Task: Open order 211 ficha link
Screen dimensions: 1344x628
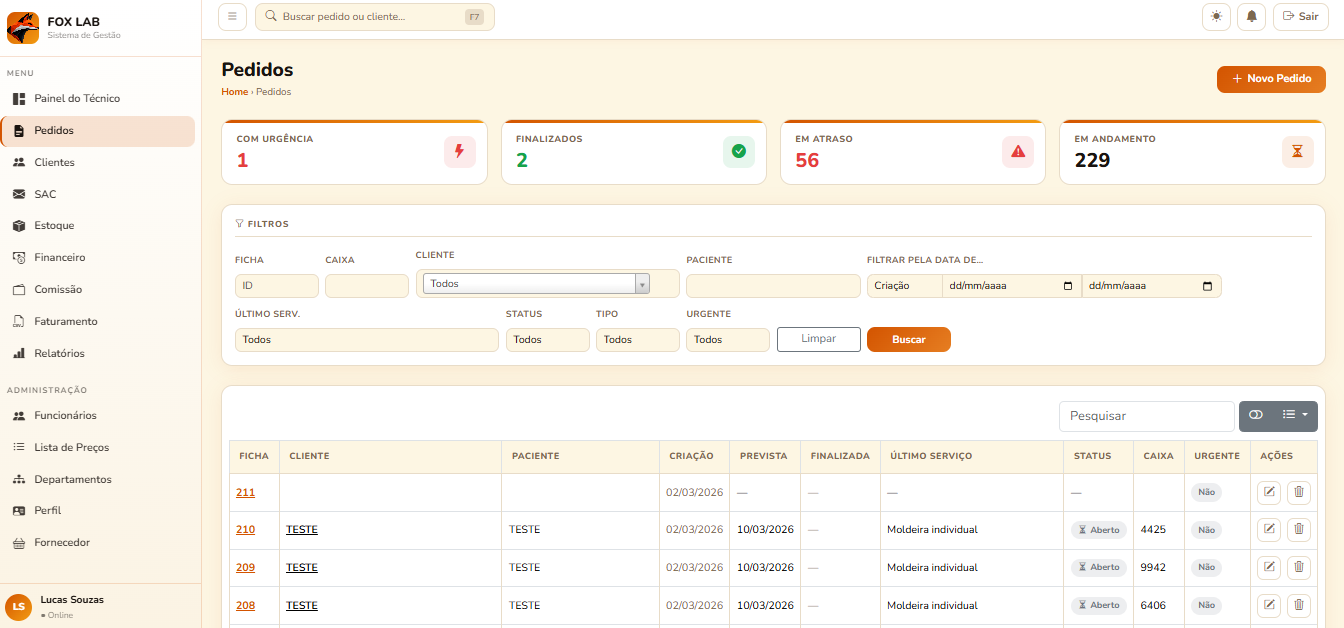Action: tap(245, 493)
